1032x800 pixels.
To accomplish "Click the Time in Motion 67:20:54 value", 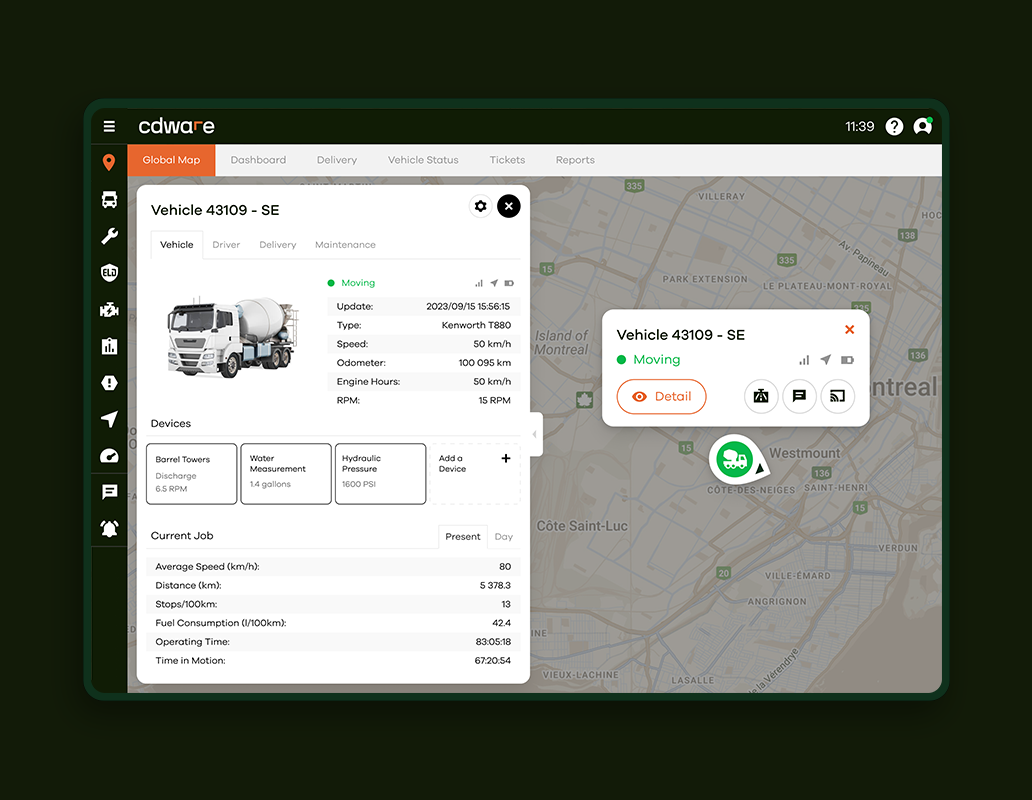I will 492,661.
